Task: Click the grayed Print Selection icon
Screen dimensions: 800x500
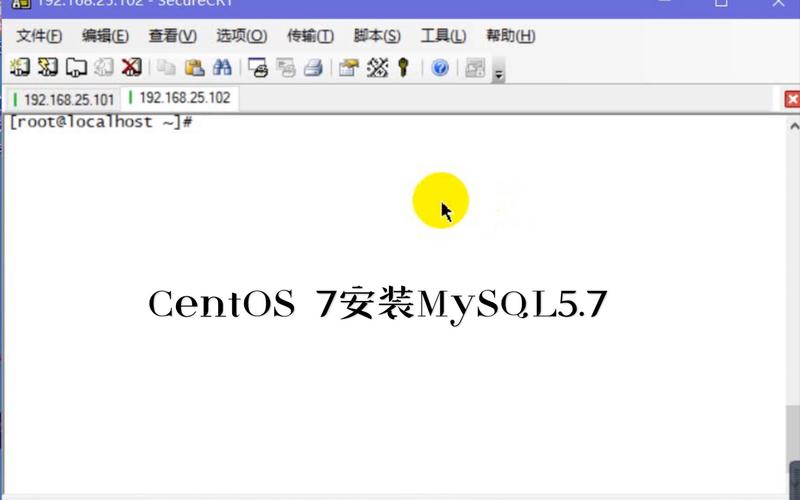Action: pos(286,67)
